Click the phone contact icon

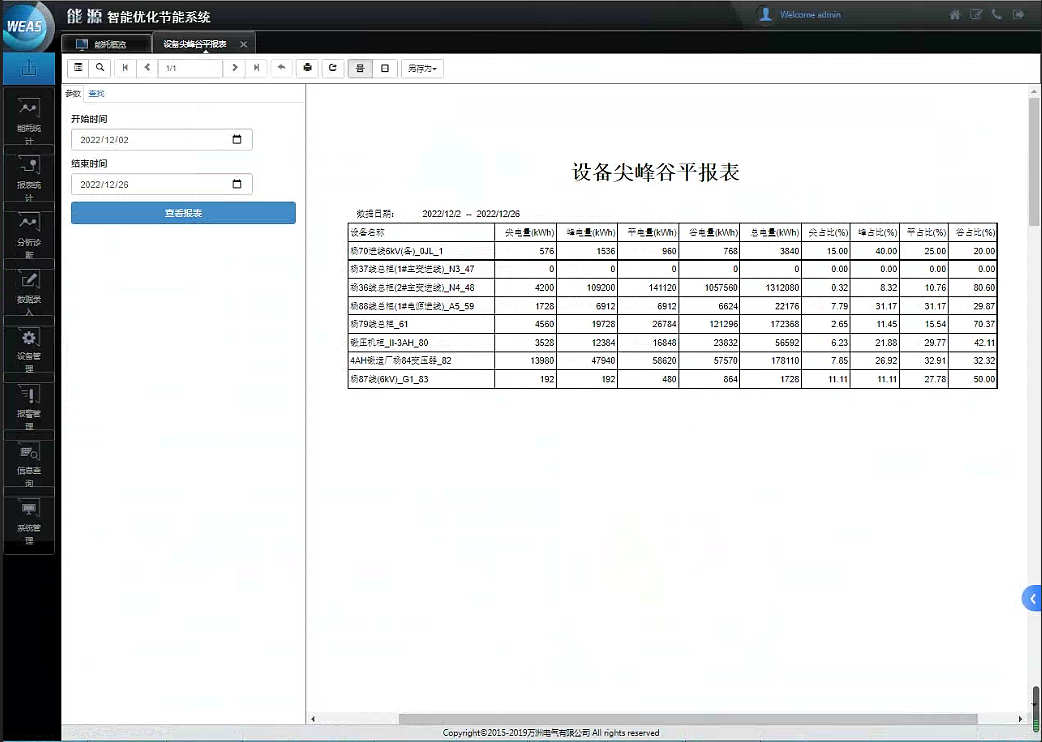pos(997,15)
